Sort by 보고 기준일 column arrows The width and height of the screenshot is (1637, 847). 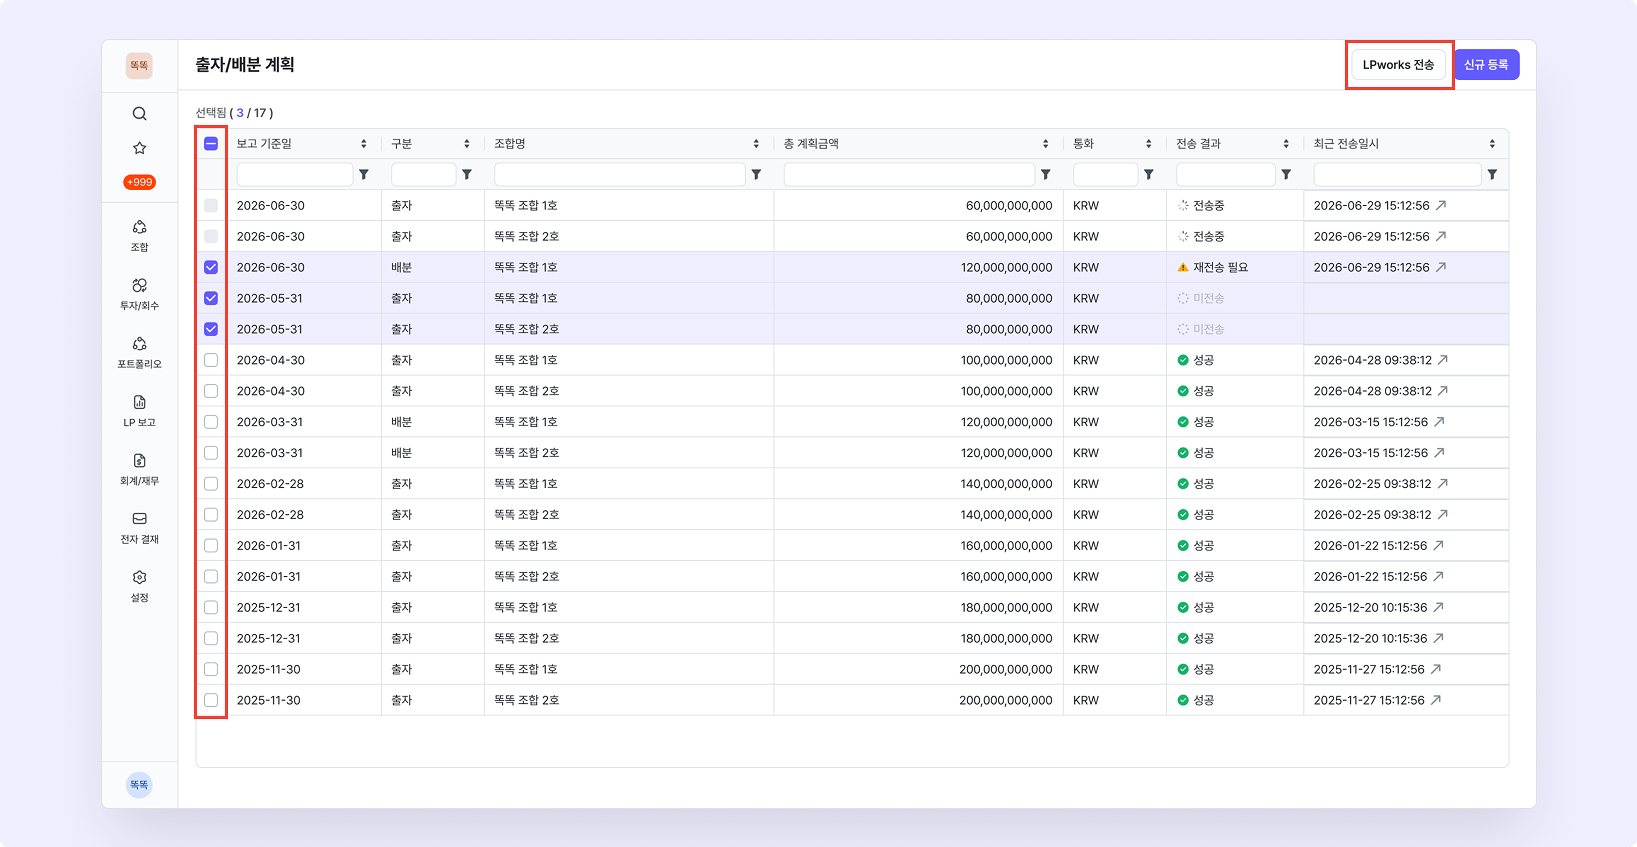(x=363, y=144)
